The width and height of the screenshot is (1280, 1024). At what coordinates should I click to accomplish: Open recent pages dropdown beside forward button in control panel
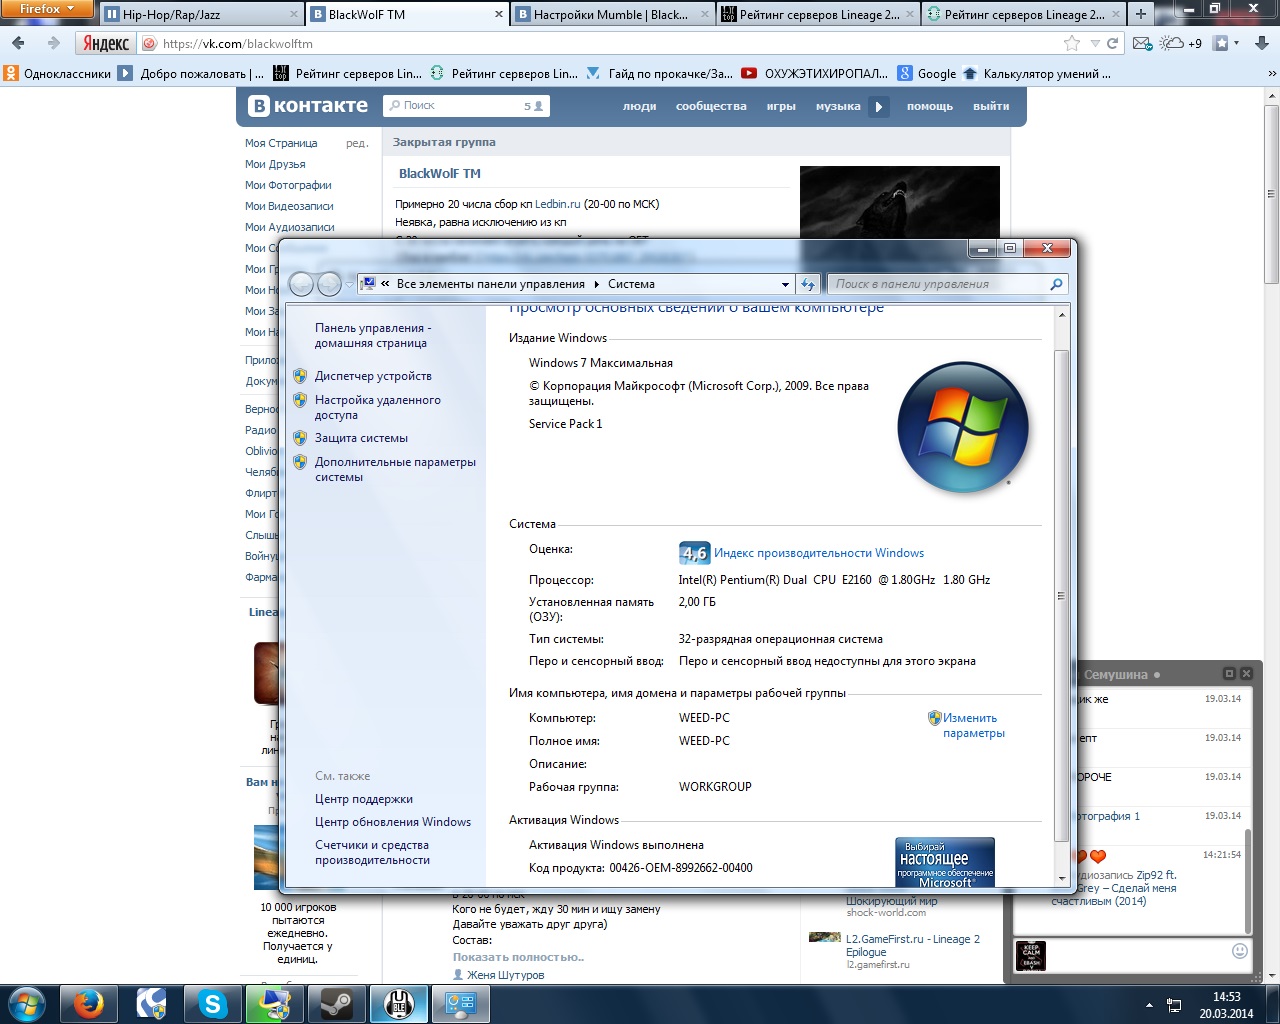coord(349,284)
